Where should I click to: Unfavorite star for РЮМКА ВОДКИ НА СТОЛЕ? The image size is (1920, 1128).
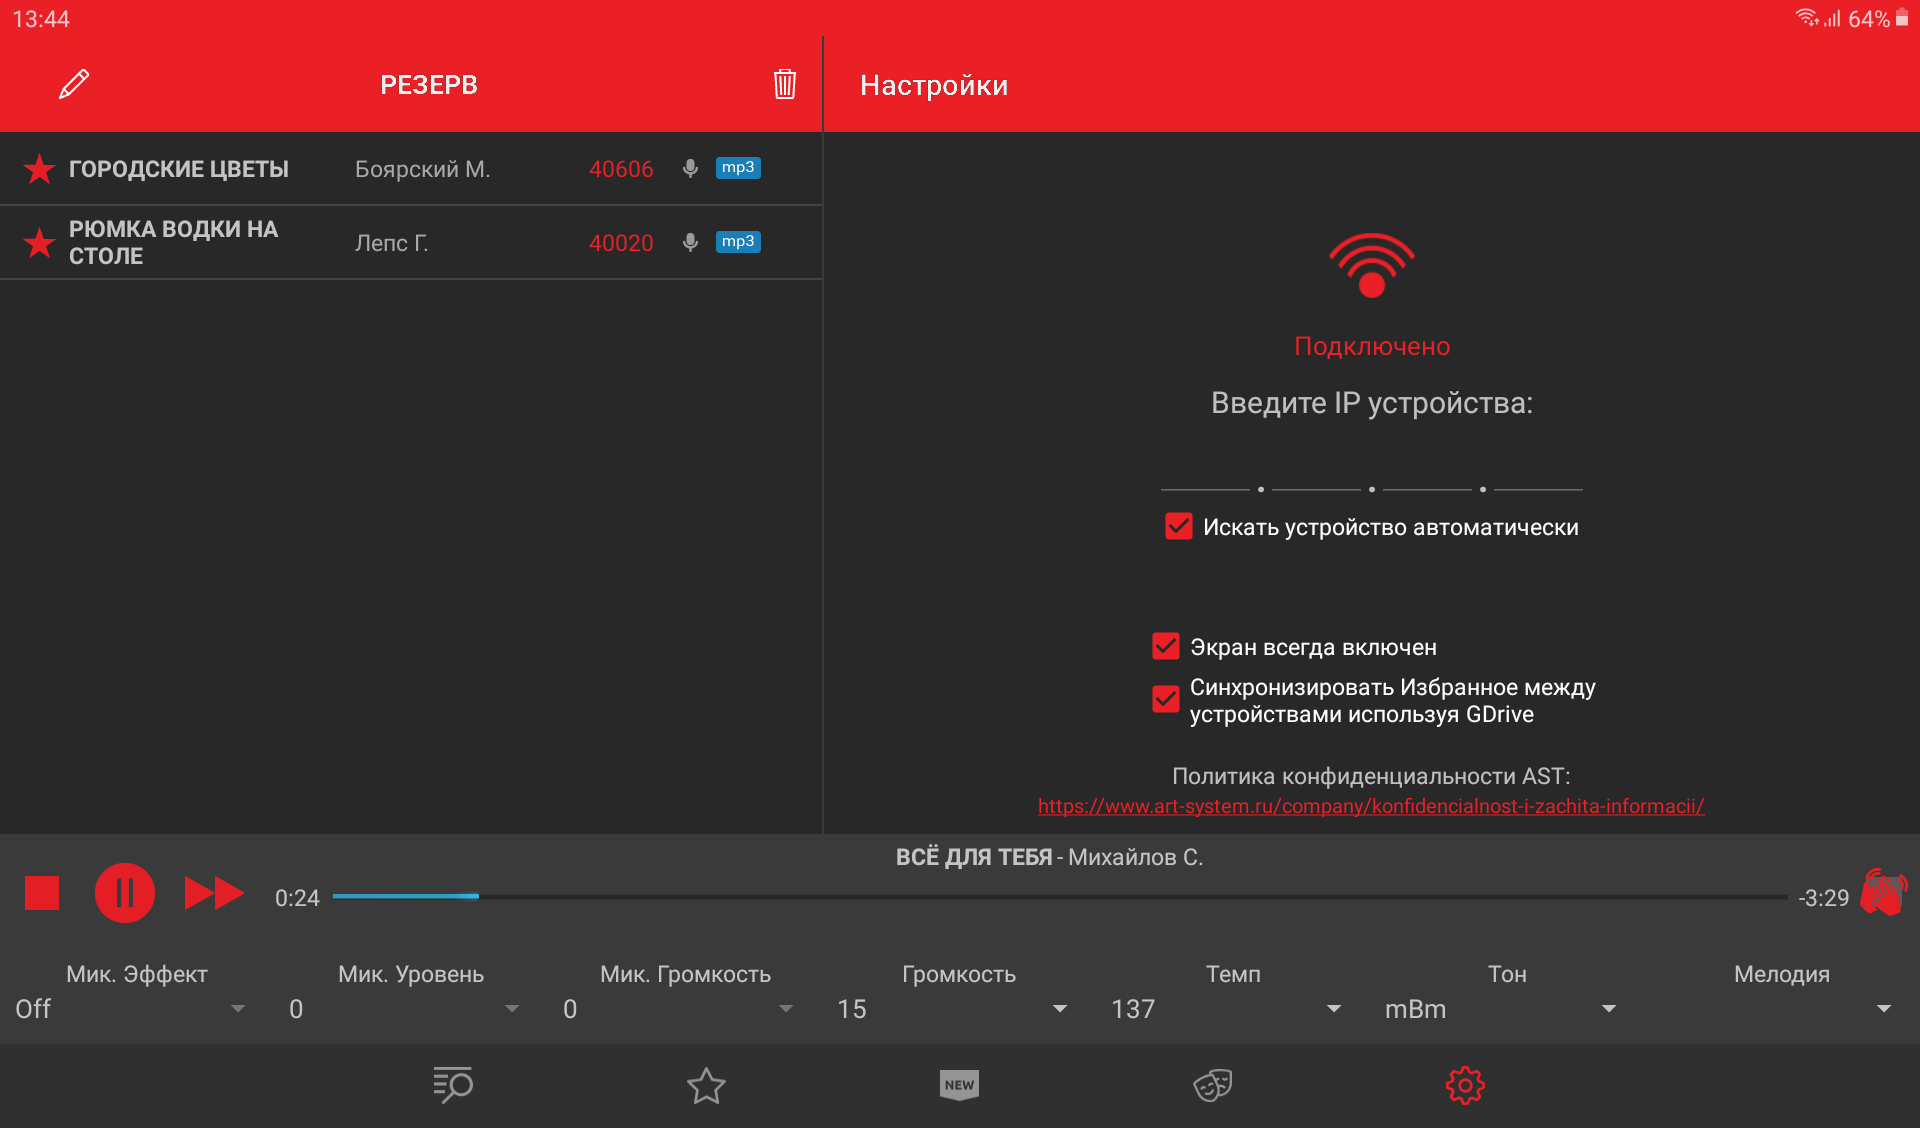tap(39, 243)
